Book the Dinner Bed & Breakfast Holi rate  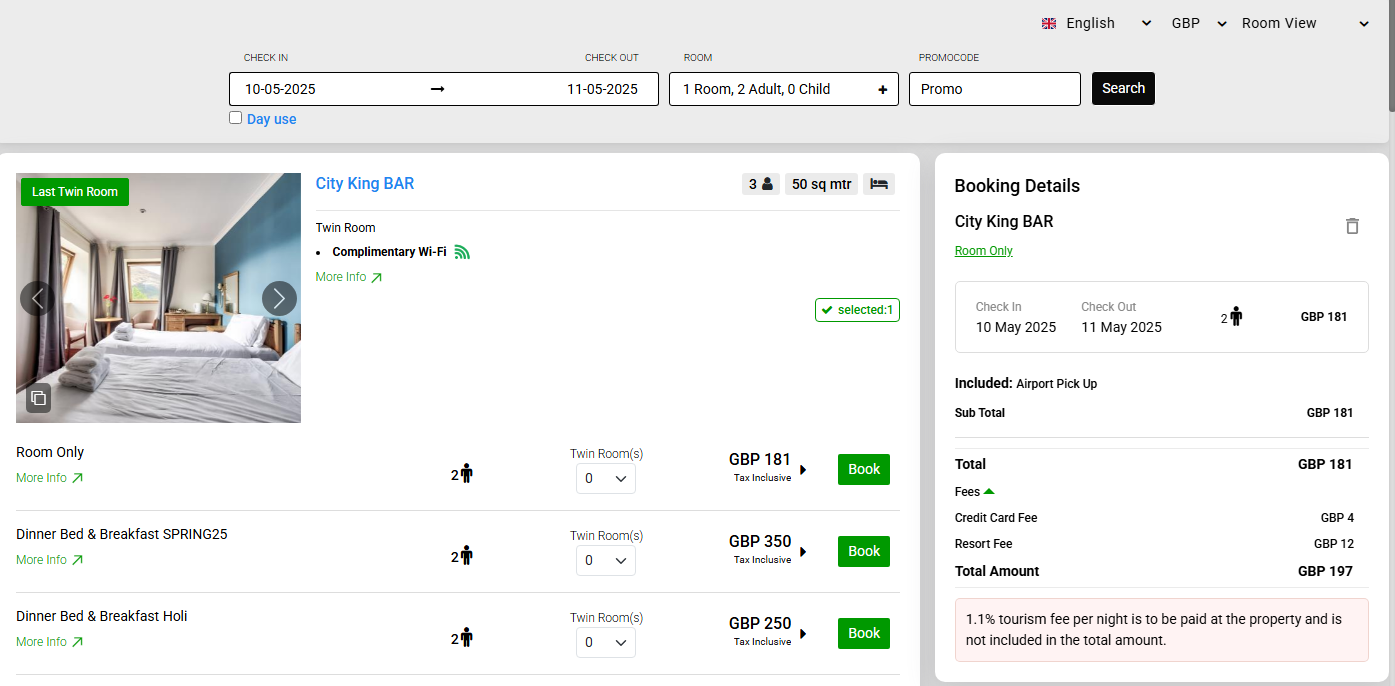(x=863, y=633)
